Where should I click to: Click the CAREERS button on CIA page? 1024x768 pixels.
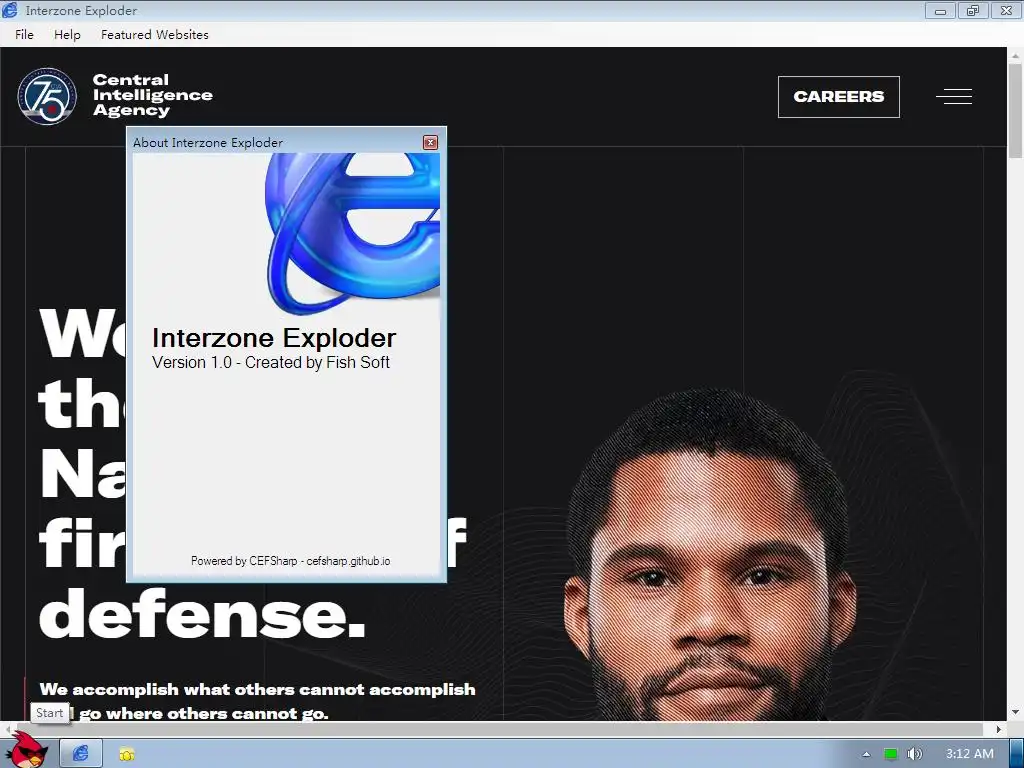[x=839, y=97]
